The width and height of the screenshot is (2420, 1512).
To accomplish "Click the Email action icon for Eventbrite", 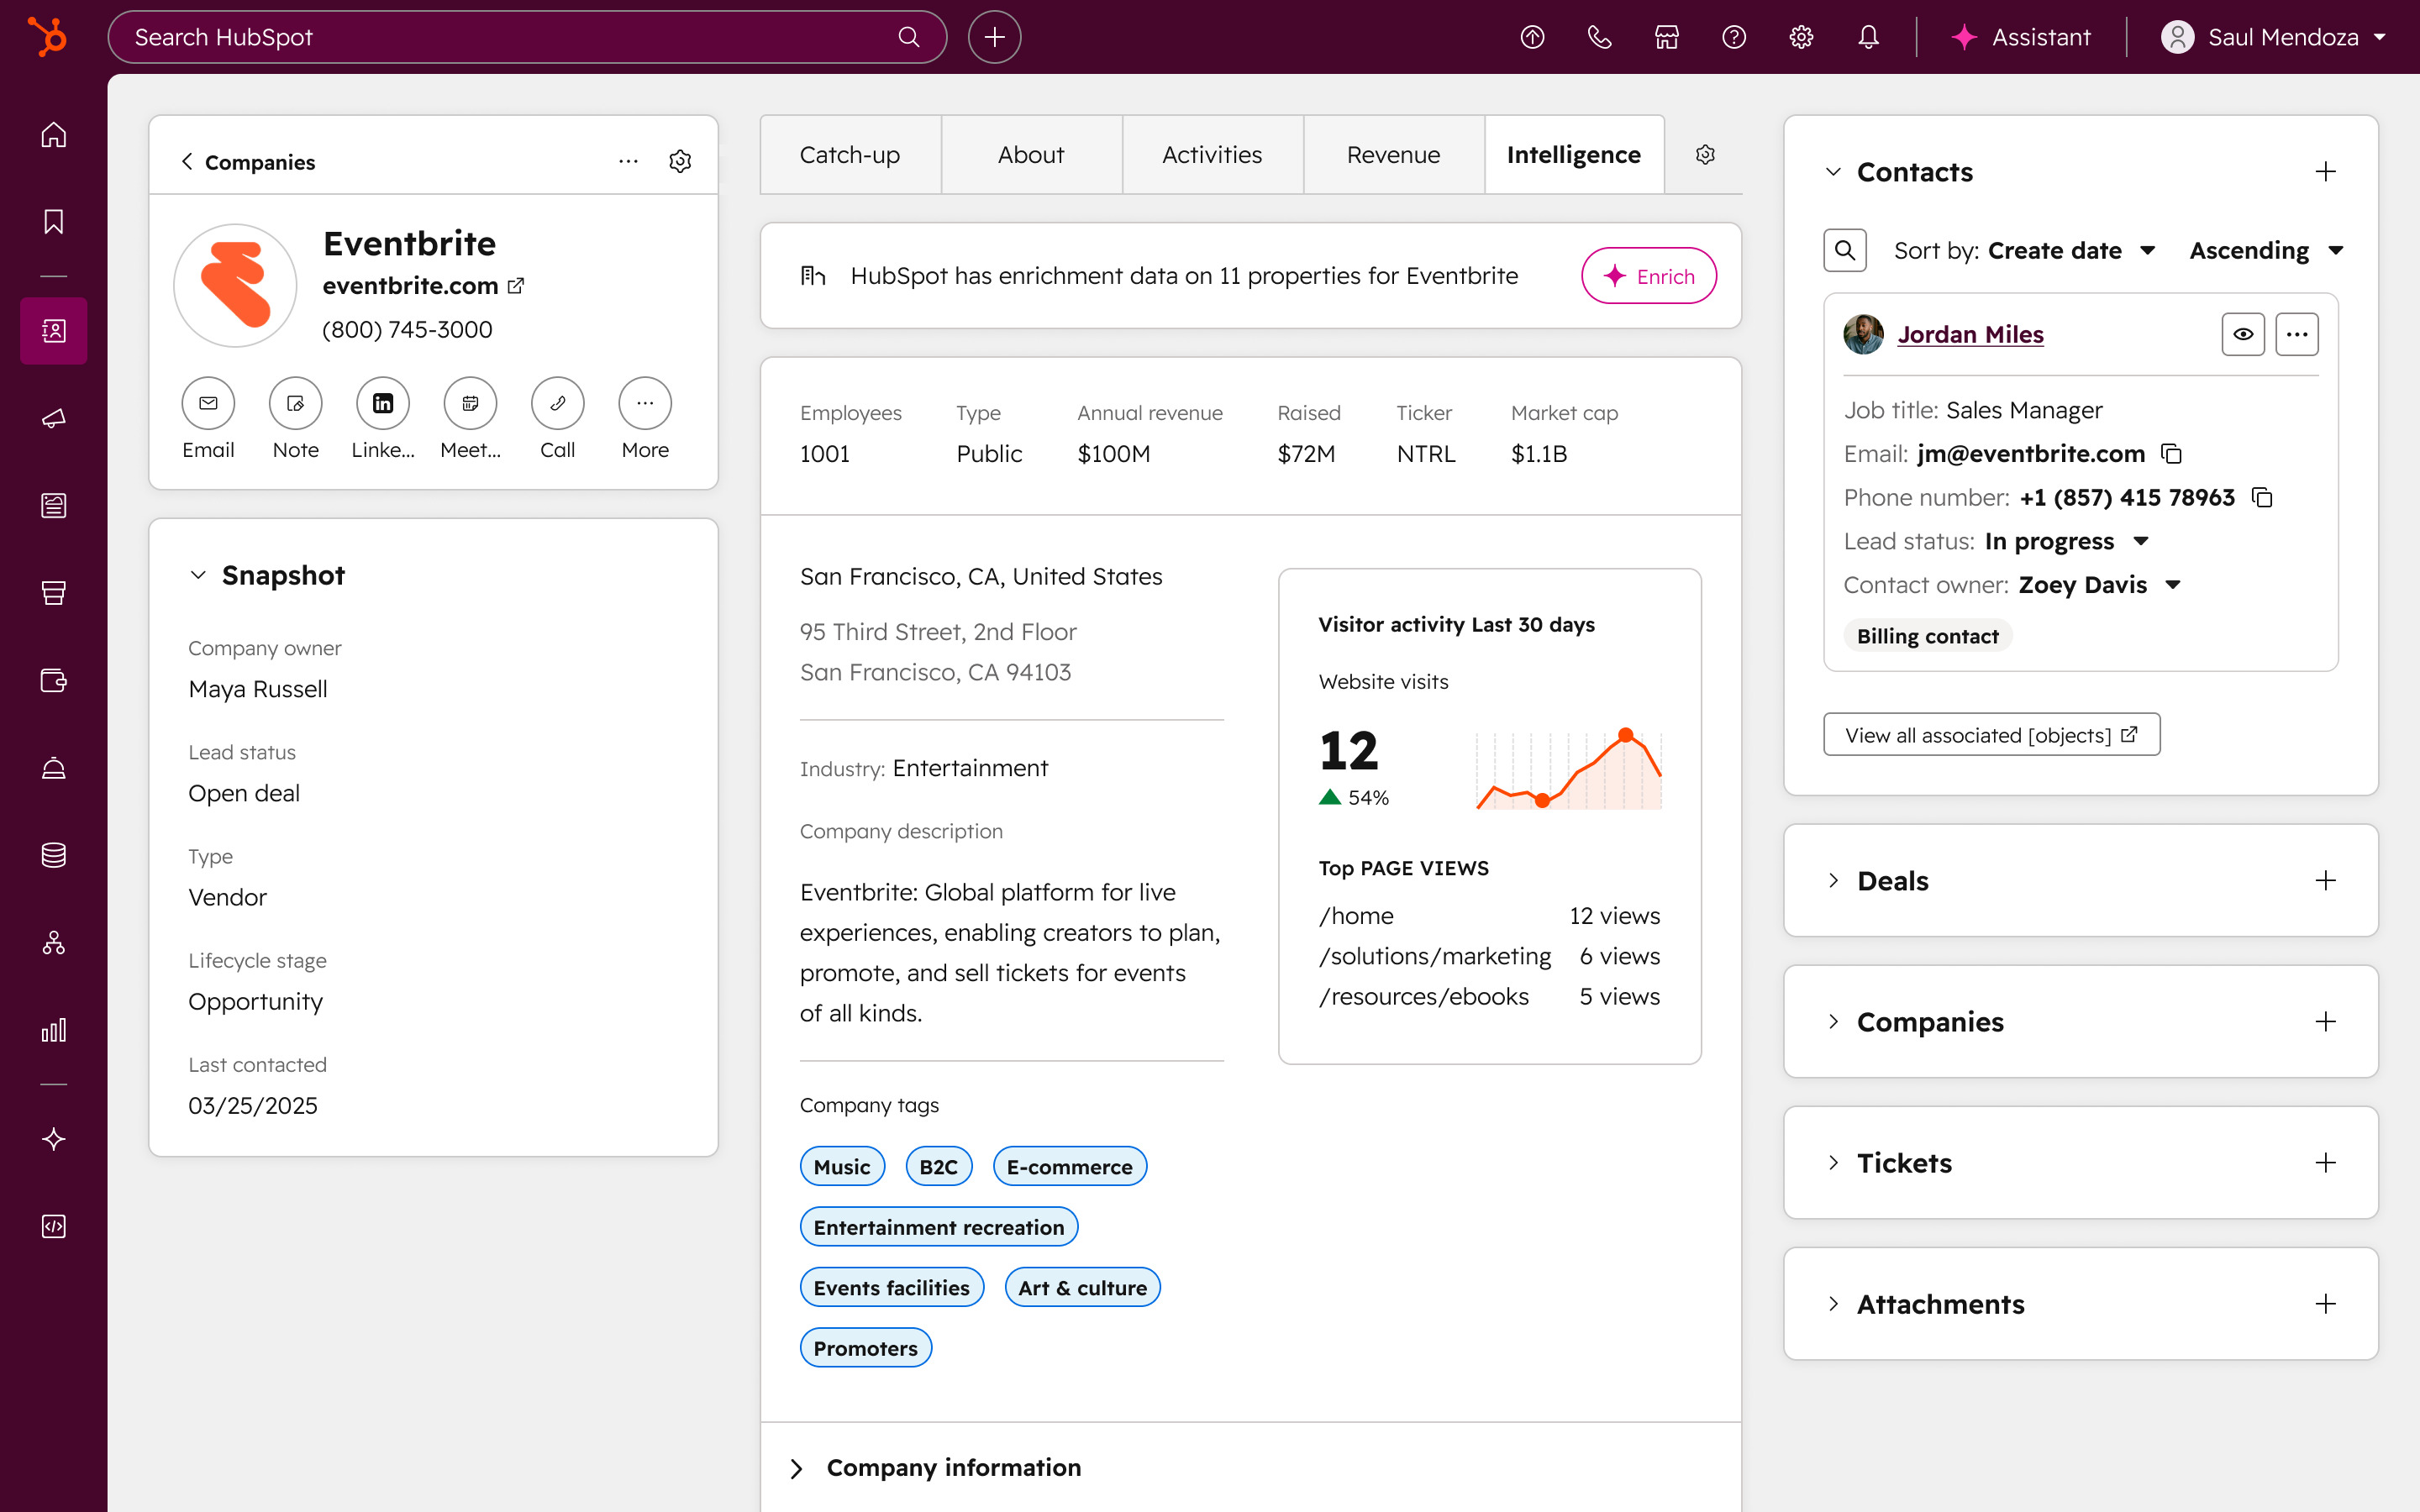I will coord(208,403).
